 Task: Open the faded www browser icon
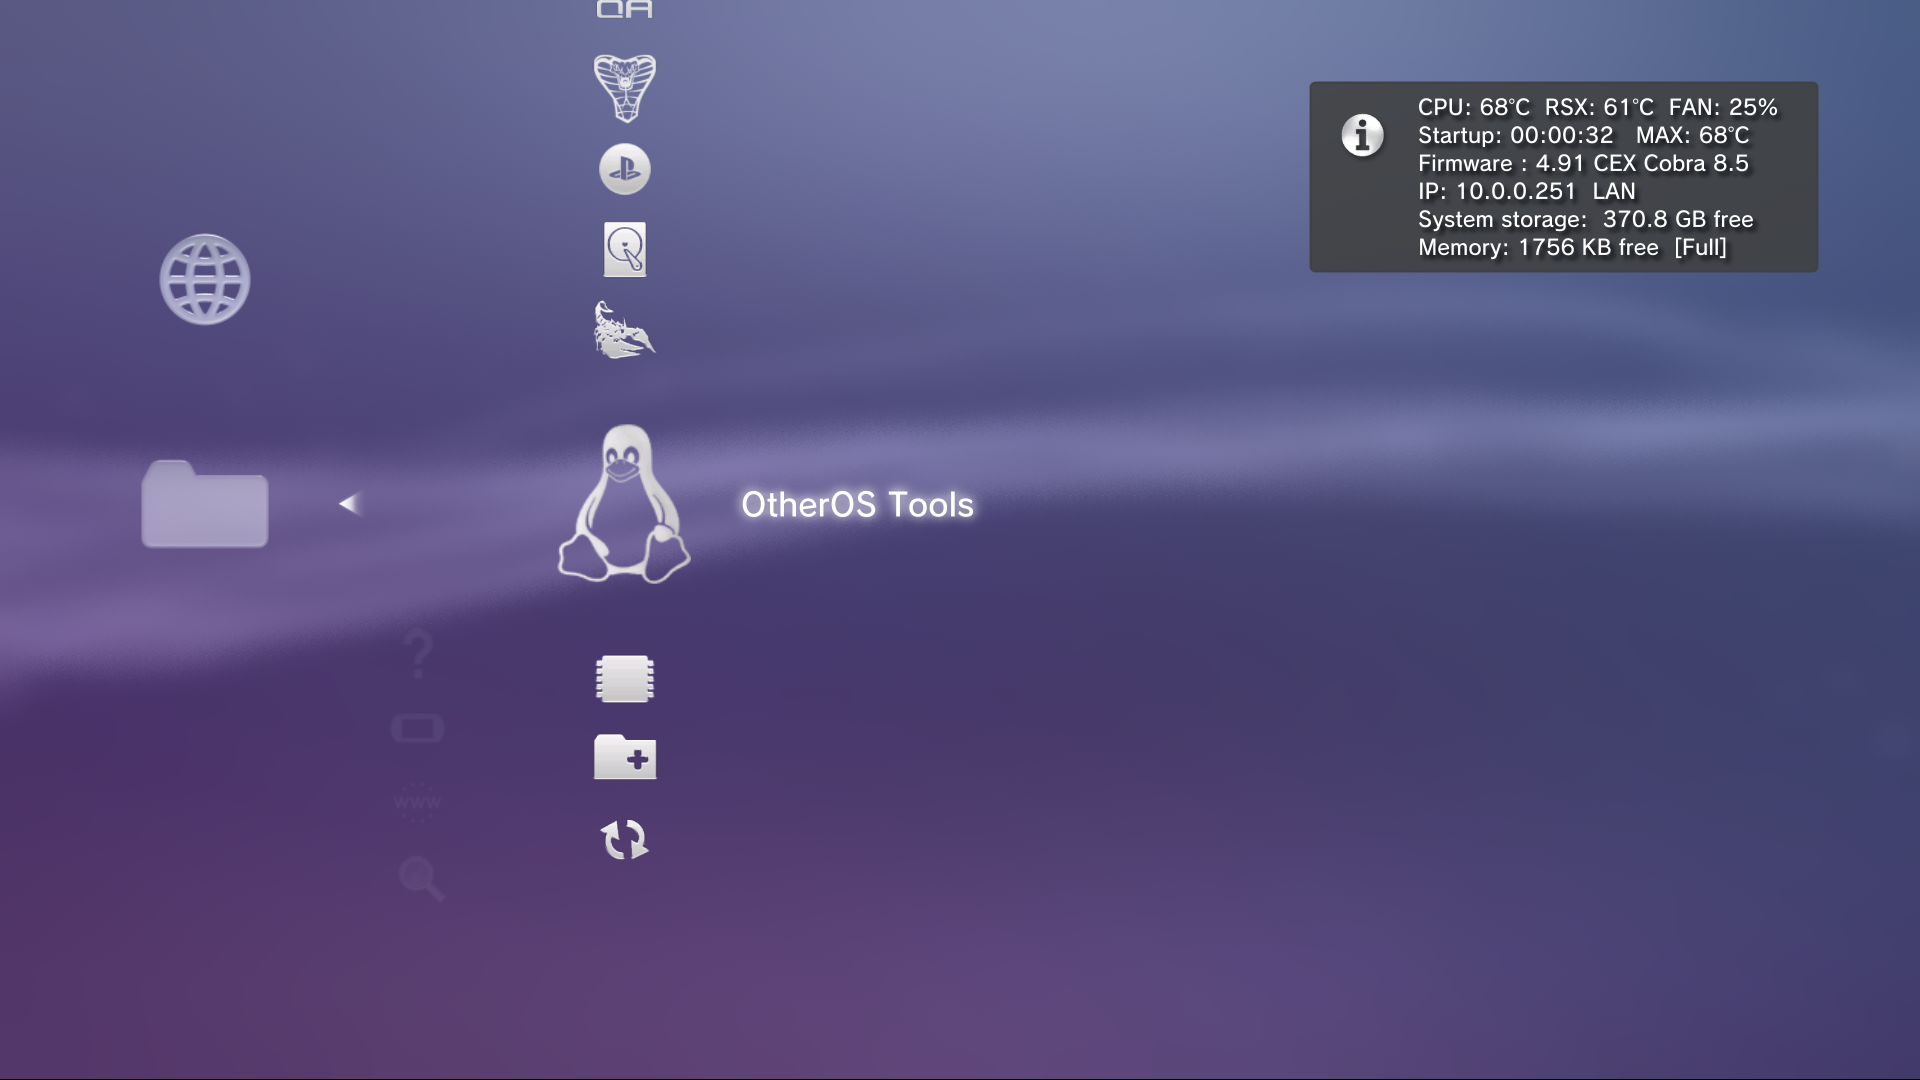click(417, 802)
